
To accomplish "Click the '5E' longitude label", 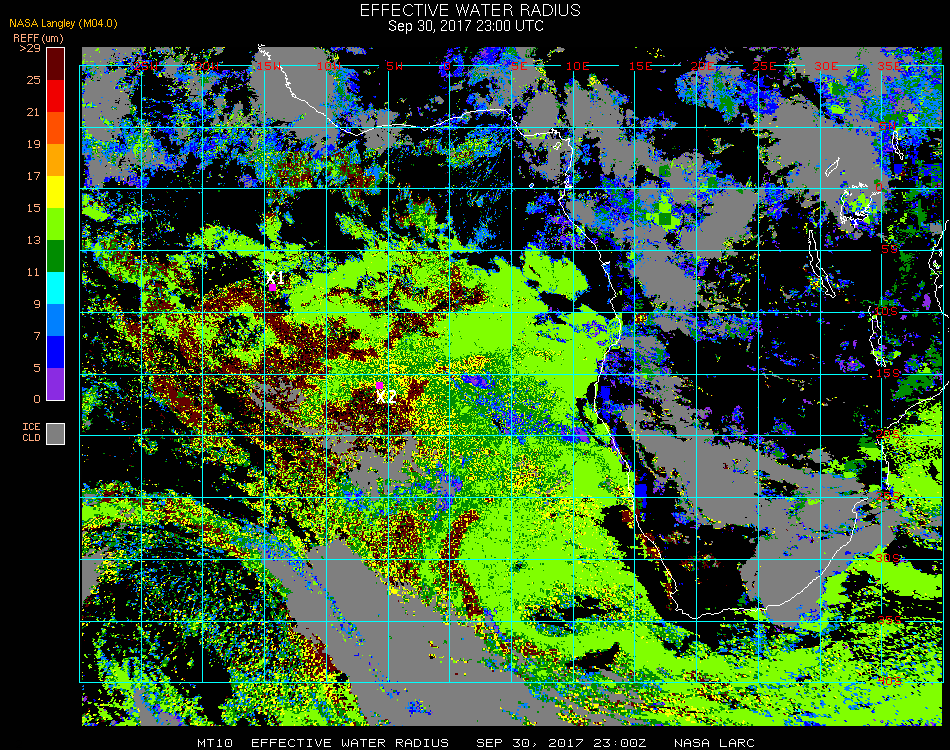I will tap(519, 66).
